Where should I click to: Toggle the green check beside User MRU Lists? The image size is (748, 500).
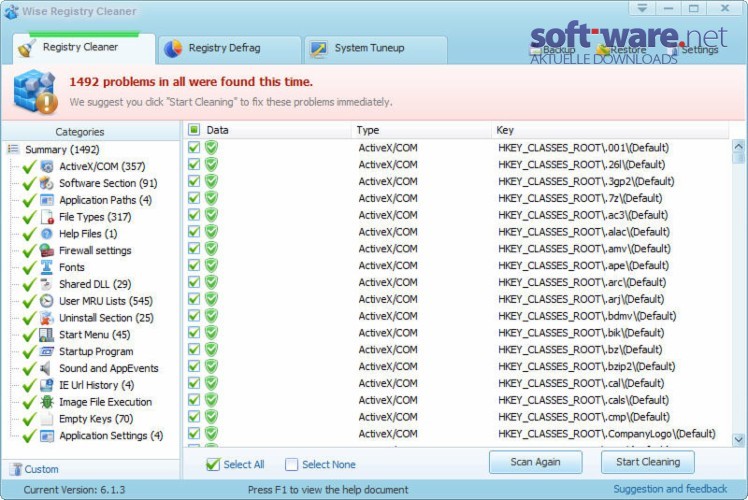click(30, 301)
